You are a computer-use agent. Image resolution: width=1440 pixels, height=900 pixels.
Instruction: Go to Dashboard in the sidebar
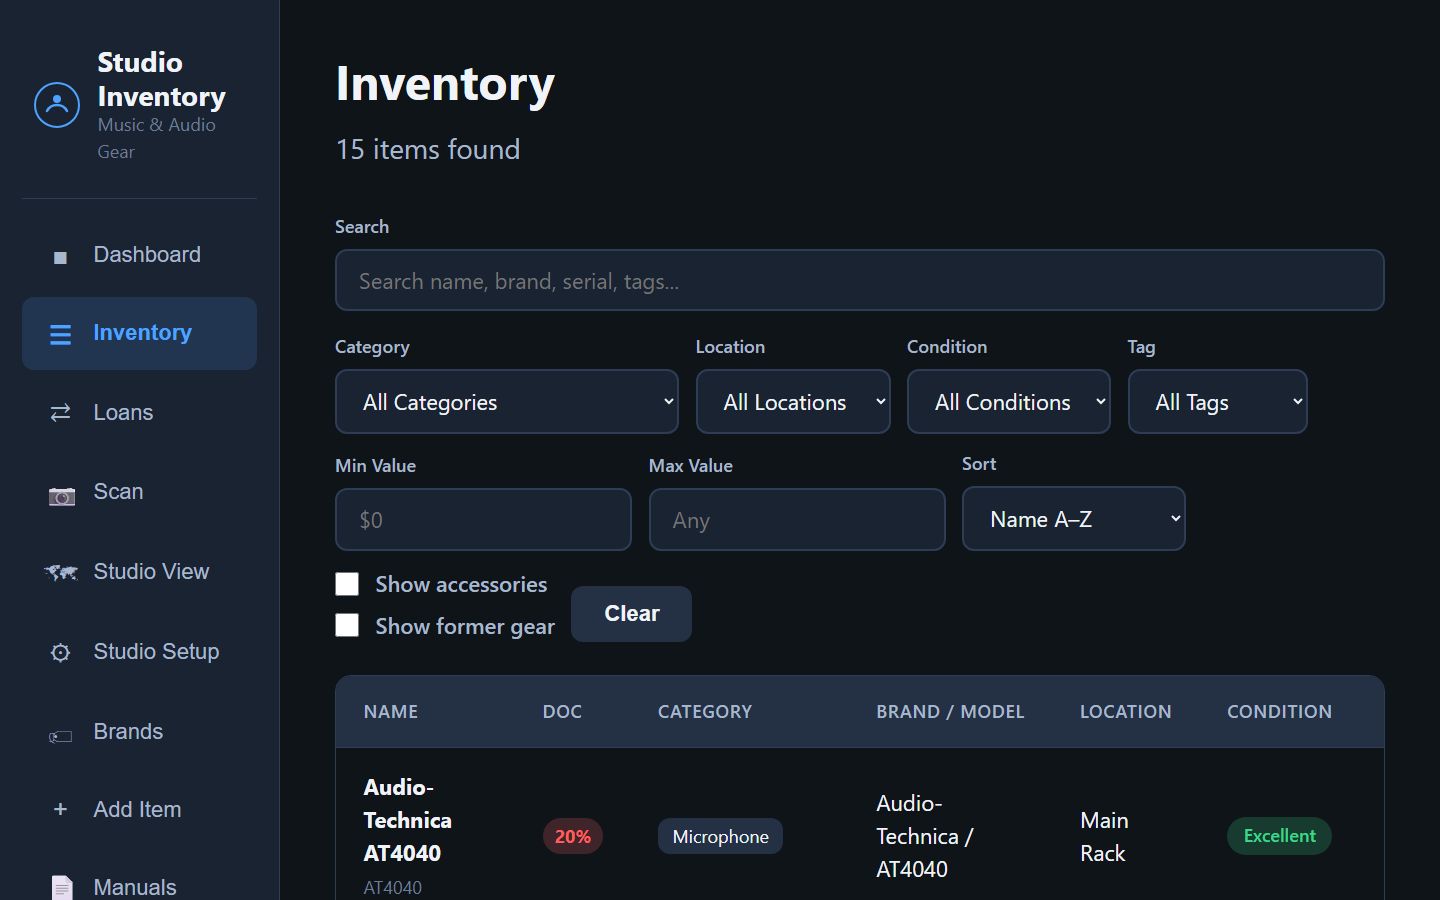tap(139, 255)
